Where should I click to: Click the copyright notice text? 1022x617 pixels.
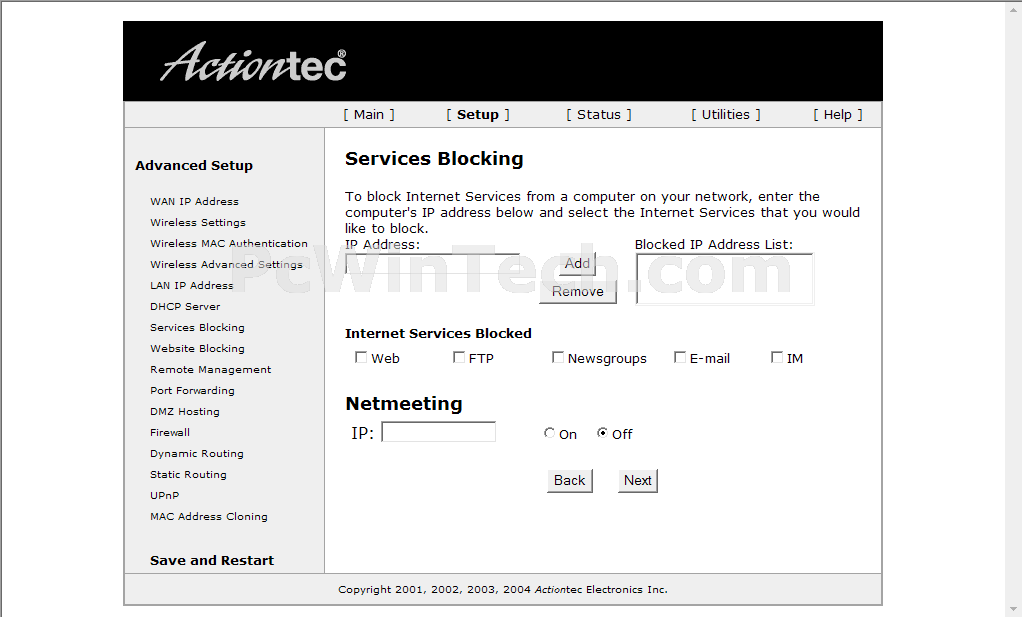(x=503, y=590)
